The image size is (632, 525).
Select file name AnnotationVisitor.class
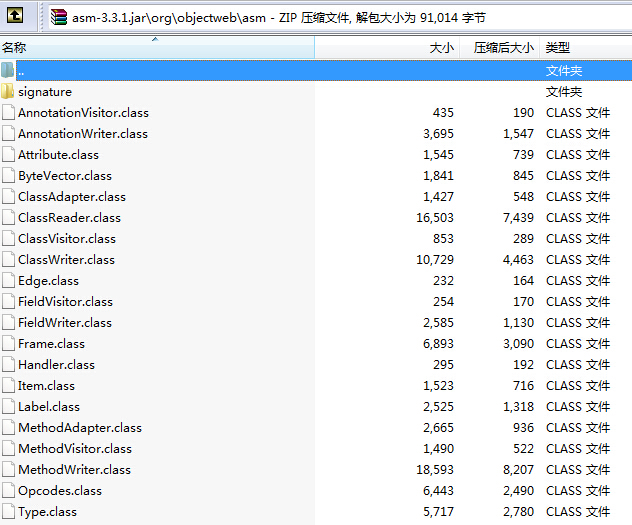click(x=83, y=113)
